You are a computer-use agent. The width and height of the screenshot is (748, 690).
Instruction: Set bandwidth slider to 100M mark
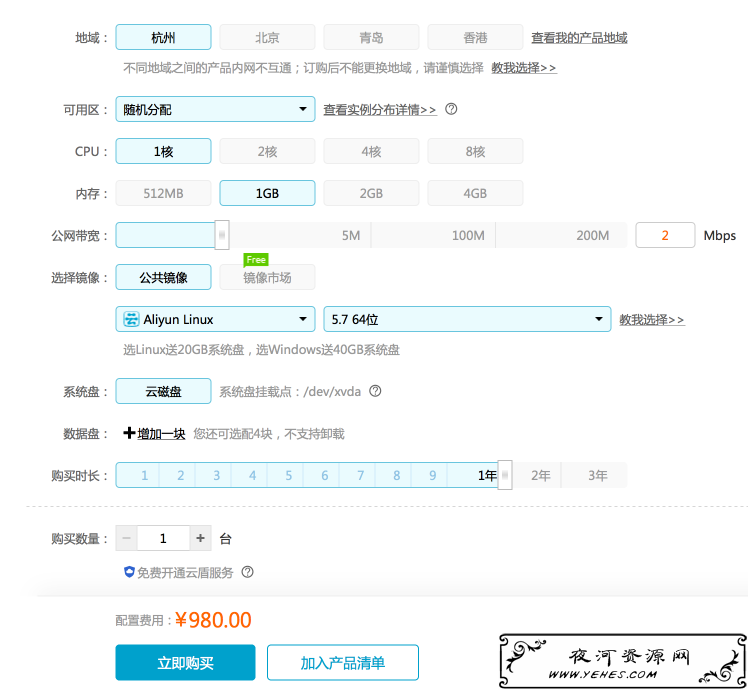468,235
